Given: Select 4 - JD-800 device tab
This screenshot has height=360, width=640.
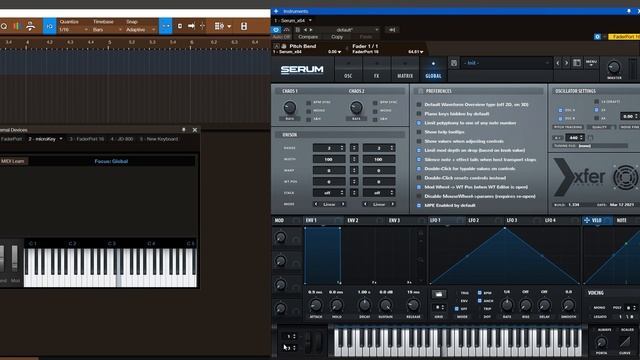Looking at the screenshot, I should [x=122, y=139].
